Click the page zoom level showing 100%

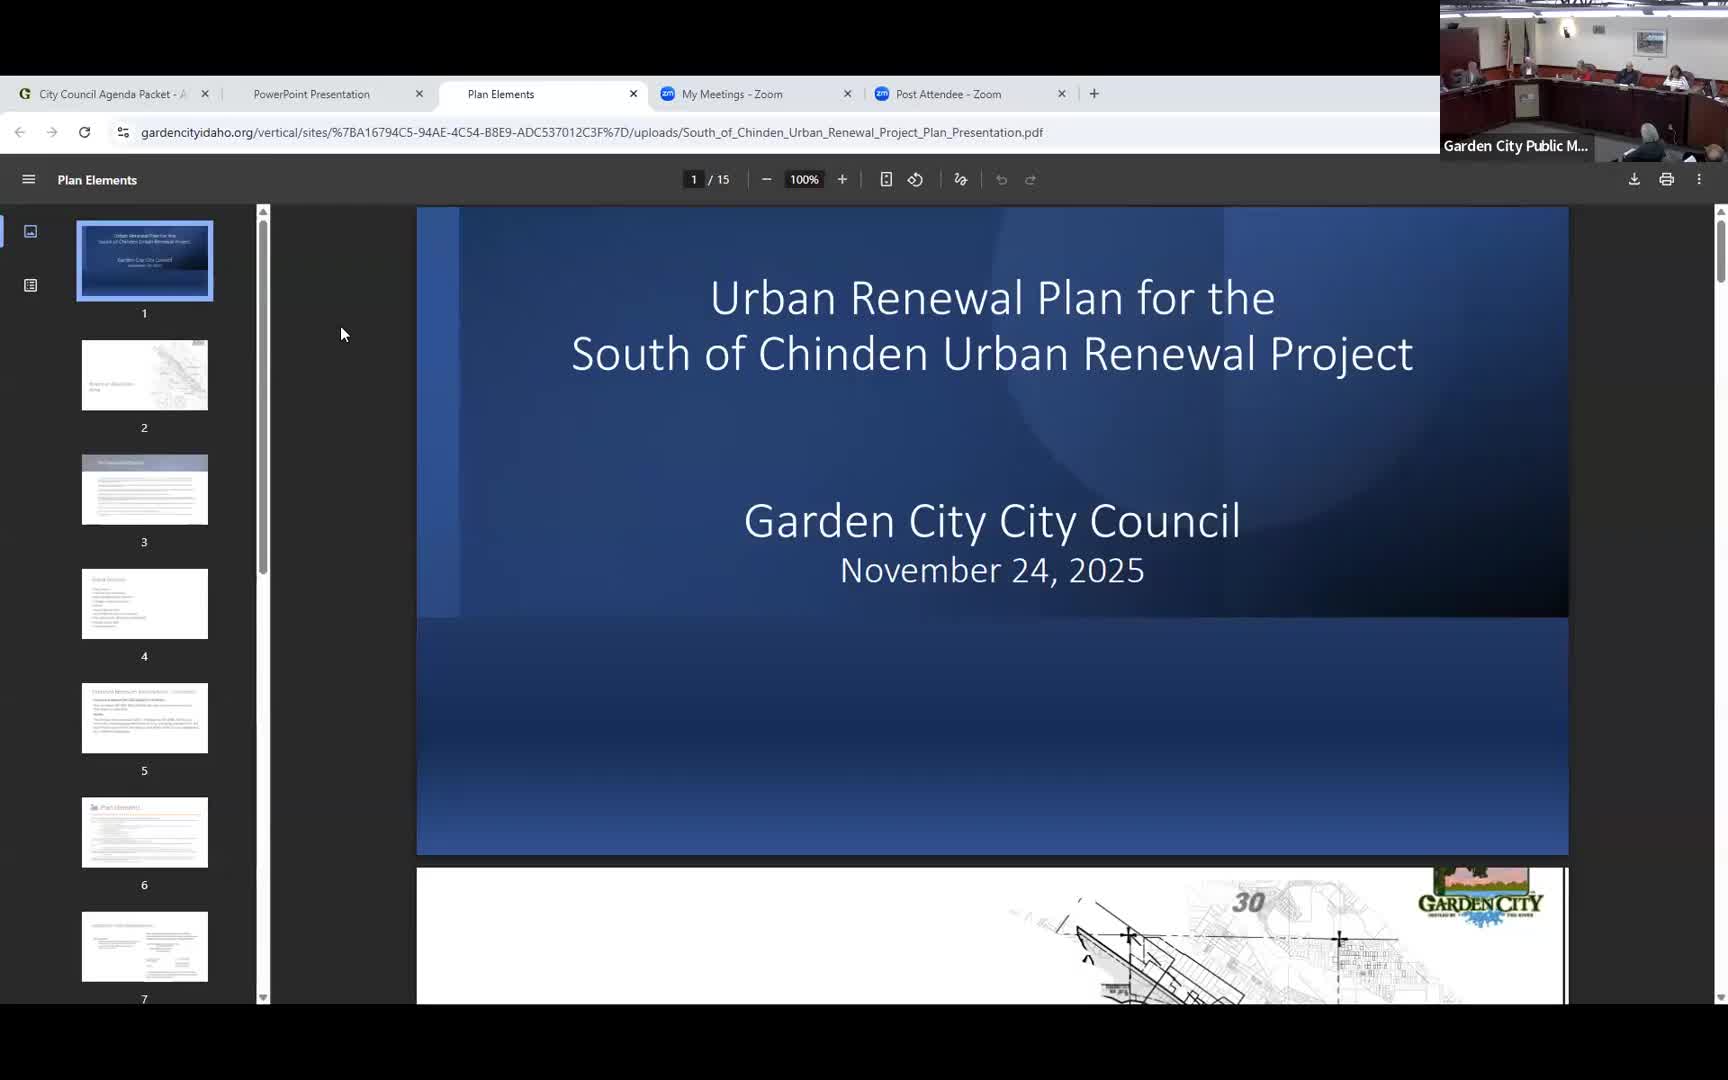tap(803, 179)
